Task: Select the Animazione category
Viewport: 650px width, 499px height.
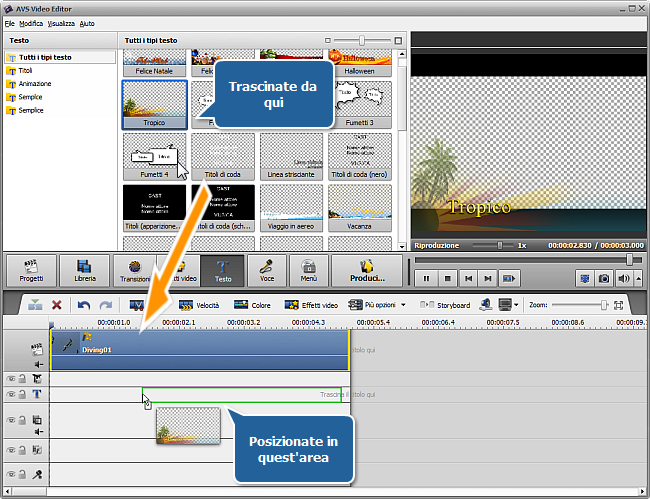Action: [x=35, y=84]
